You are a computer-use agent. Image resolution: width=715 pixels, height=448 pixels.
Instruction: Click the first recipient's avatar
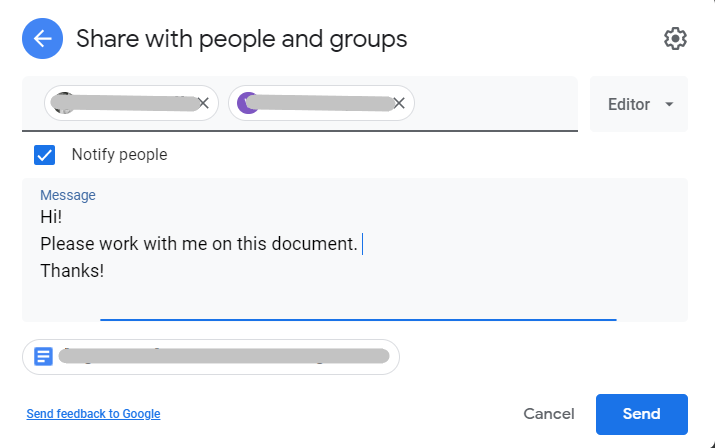click(x=63, y=102)
